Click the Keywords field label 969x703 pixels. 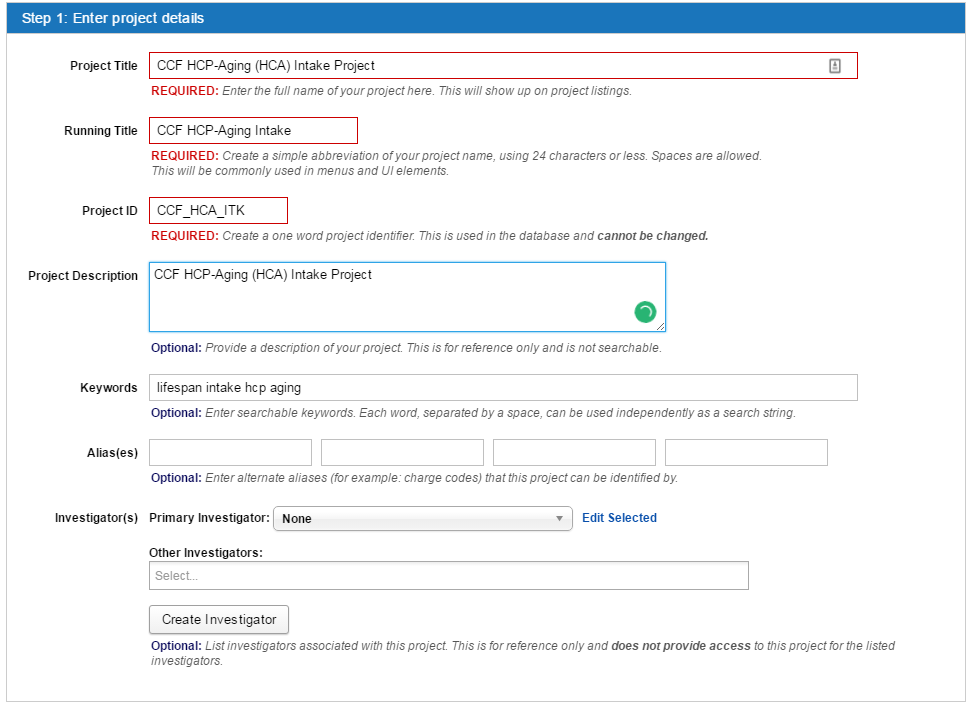tap(109, 388)
